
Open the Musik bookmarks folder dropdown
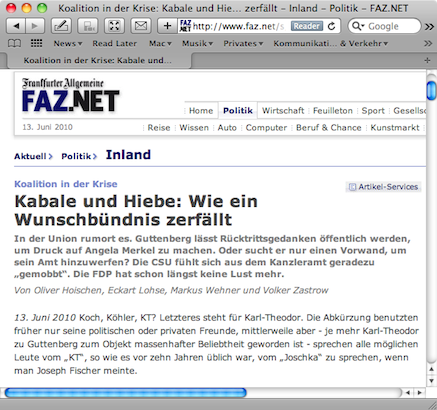pyautogui.click(x=197, y=43)
